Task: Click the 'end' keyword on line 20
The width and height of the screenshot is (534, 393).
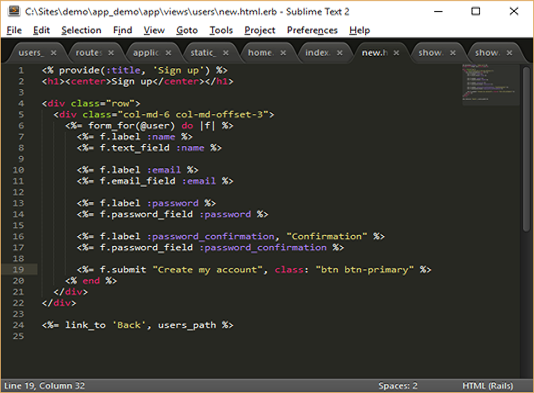Action: pyautogui.click(x=91, y=281)
